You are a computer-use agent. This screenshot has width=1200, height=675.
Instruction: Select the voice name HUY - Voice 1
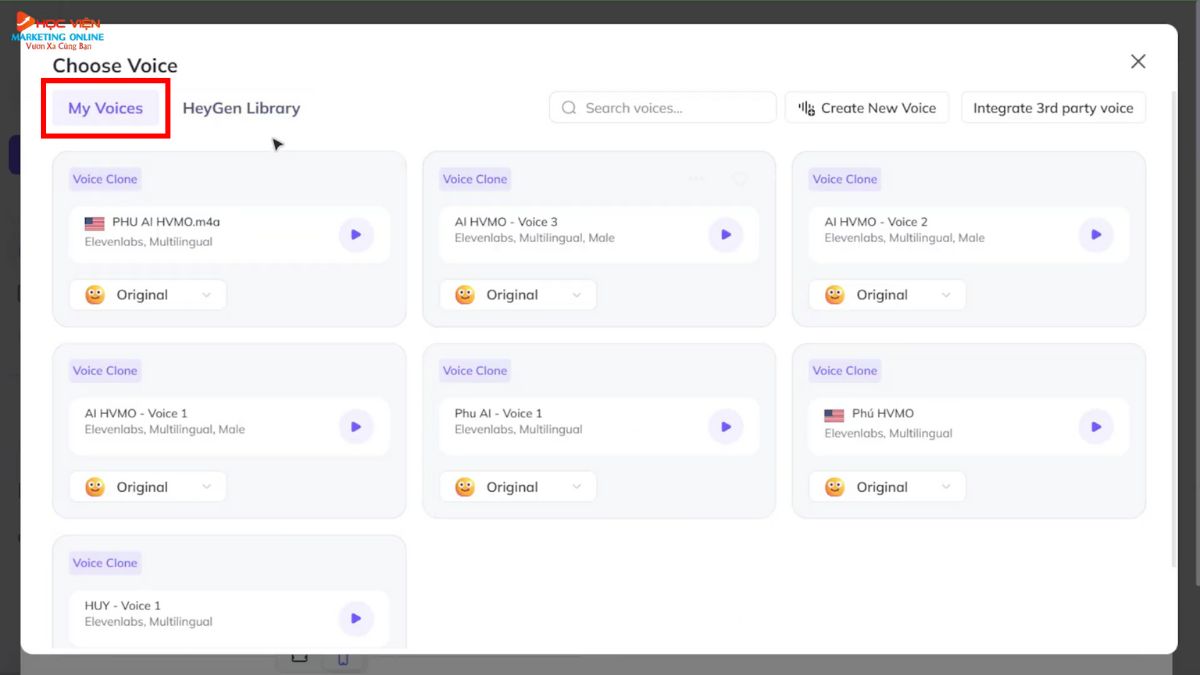click(123, 605)
